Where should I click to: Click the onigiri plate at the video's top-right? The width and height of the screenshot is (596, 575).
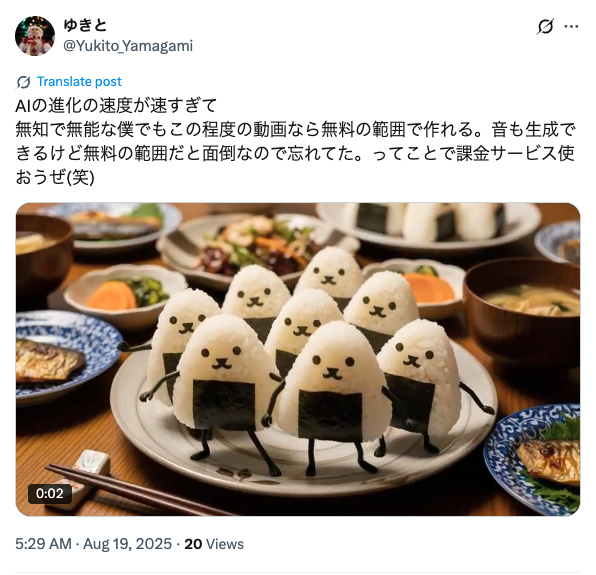point(429,226)
